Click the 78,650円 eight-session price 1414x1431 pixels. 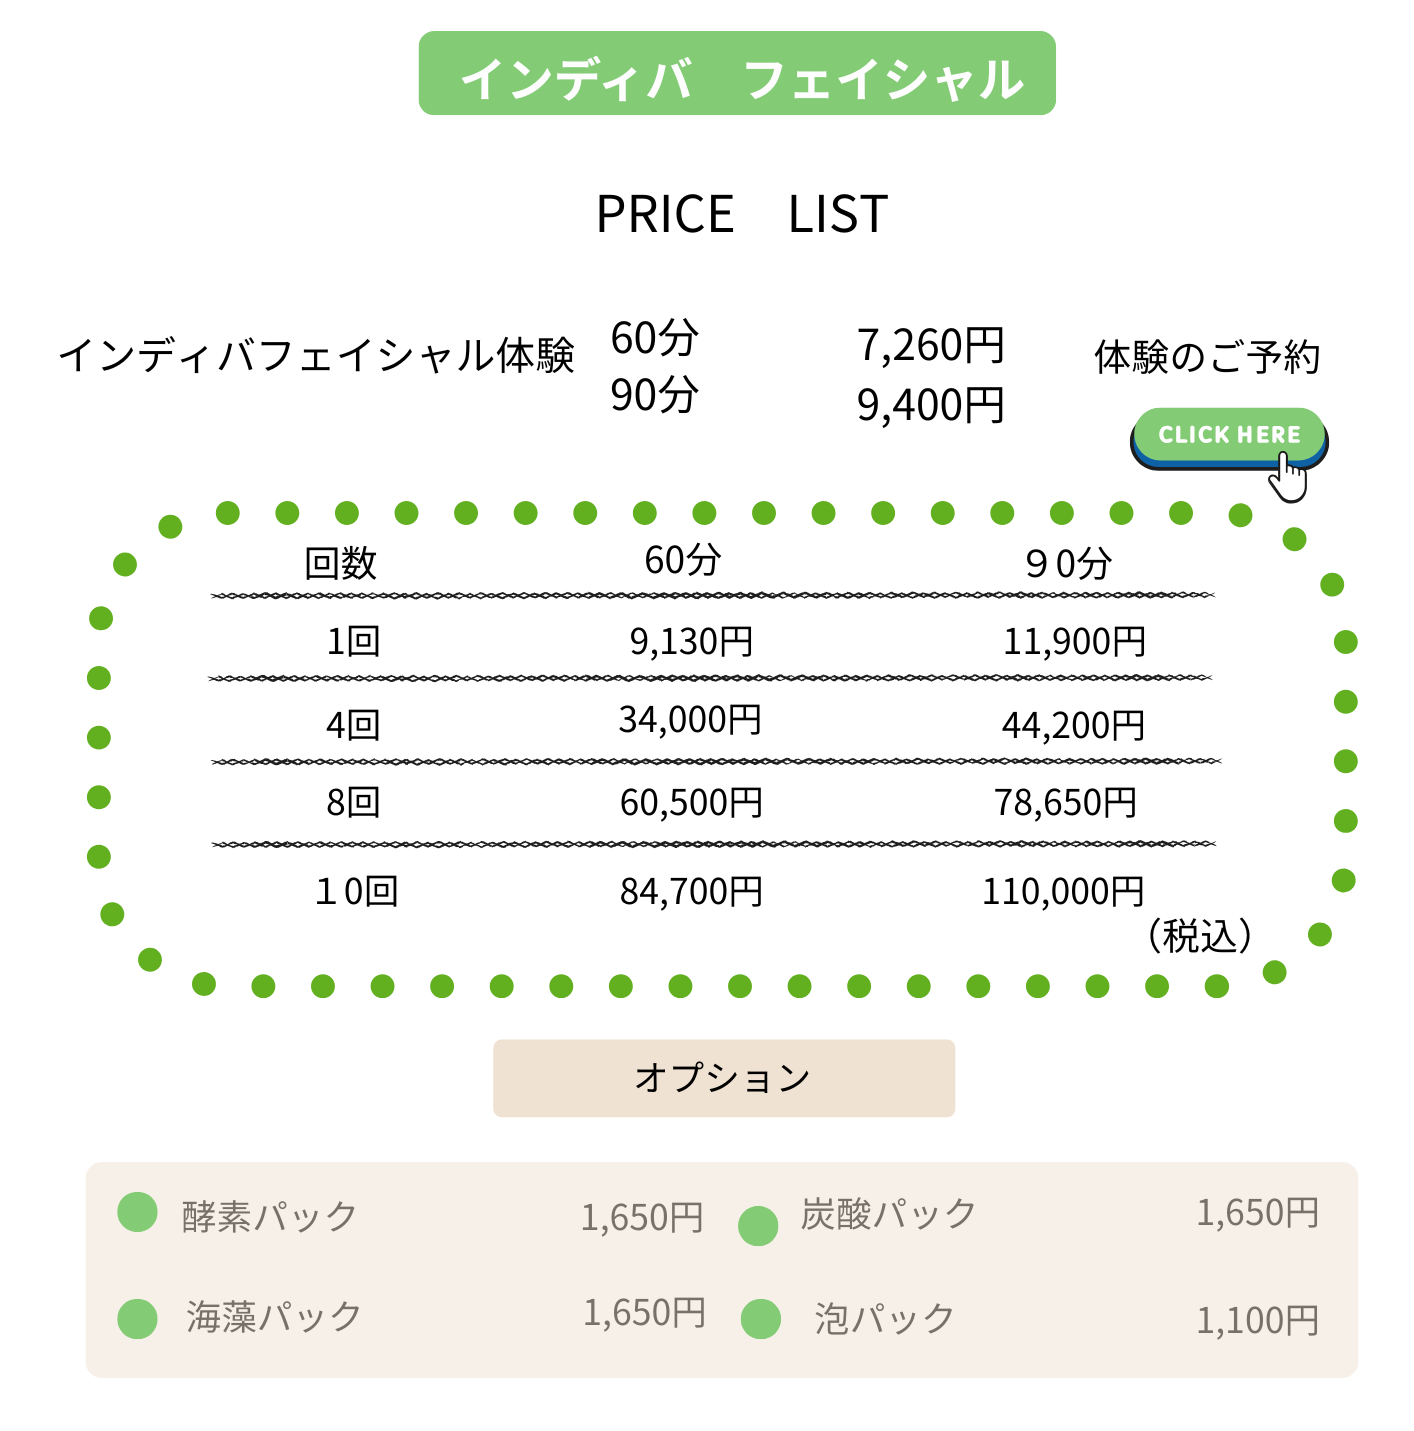1065,802
